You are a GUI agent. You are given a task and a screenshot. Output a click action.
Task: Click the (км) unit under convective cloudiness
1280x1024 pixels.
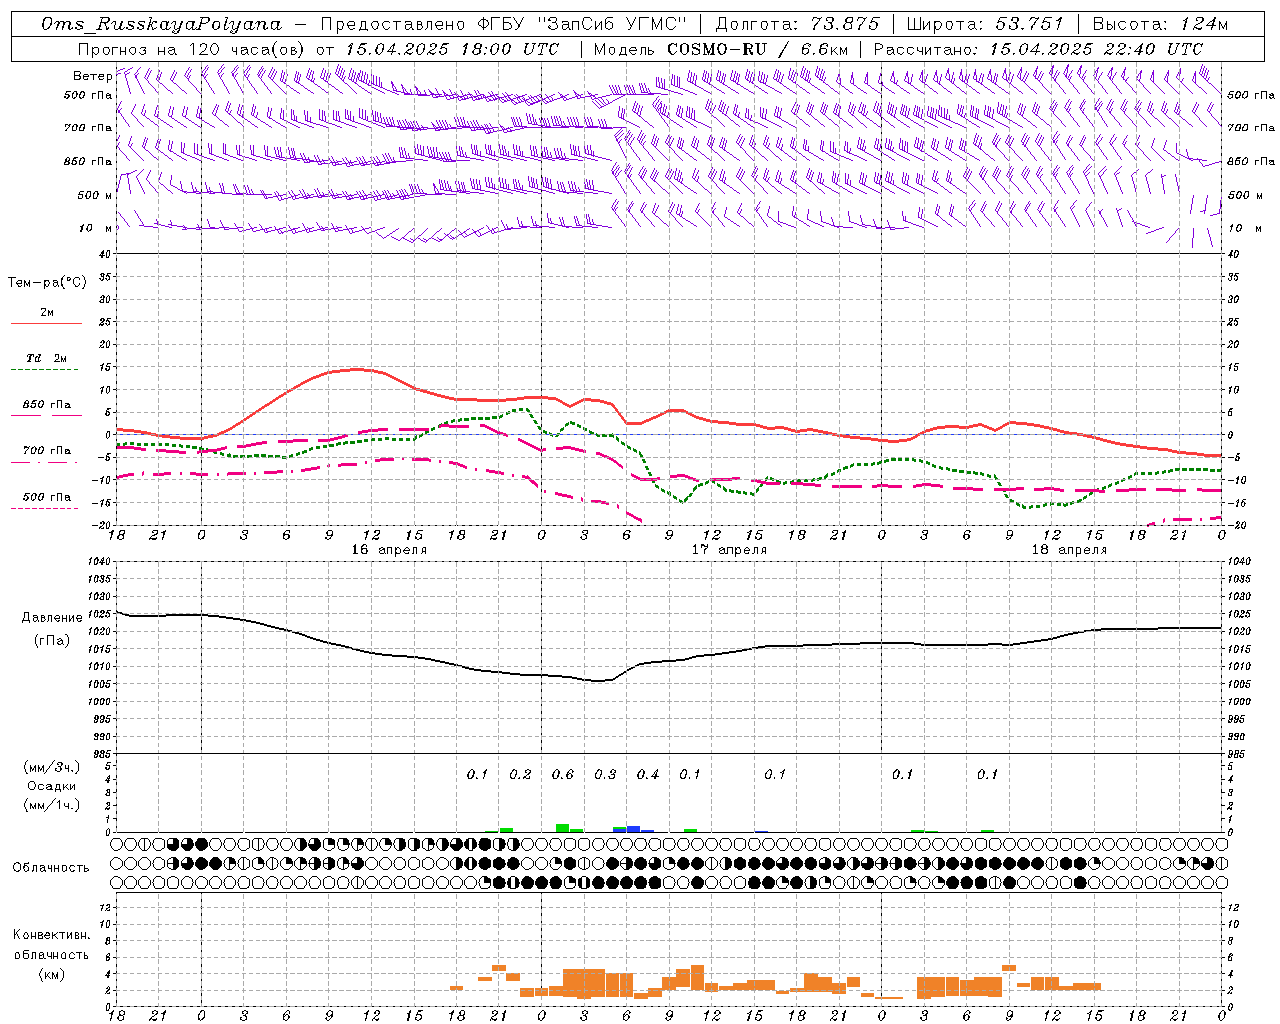point(52,973)
